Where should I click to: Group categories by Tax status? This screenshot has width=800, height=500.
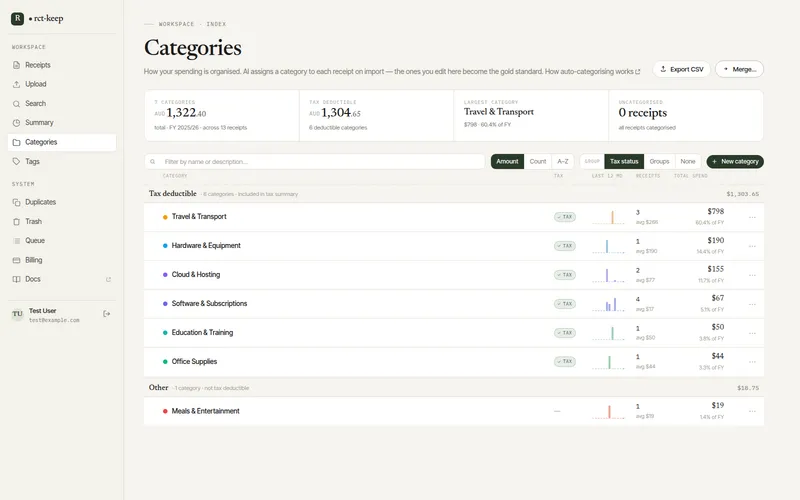pos(624,162)
